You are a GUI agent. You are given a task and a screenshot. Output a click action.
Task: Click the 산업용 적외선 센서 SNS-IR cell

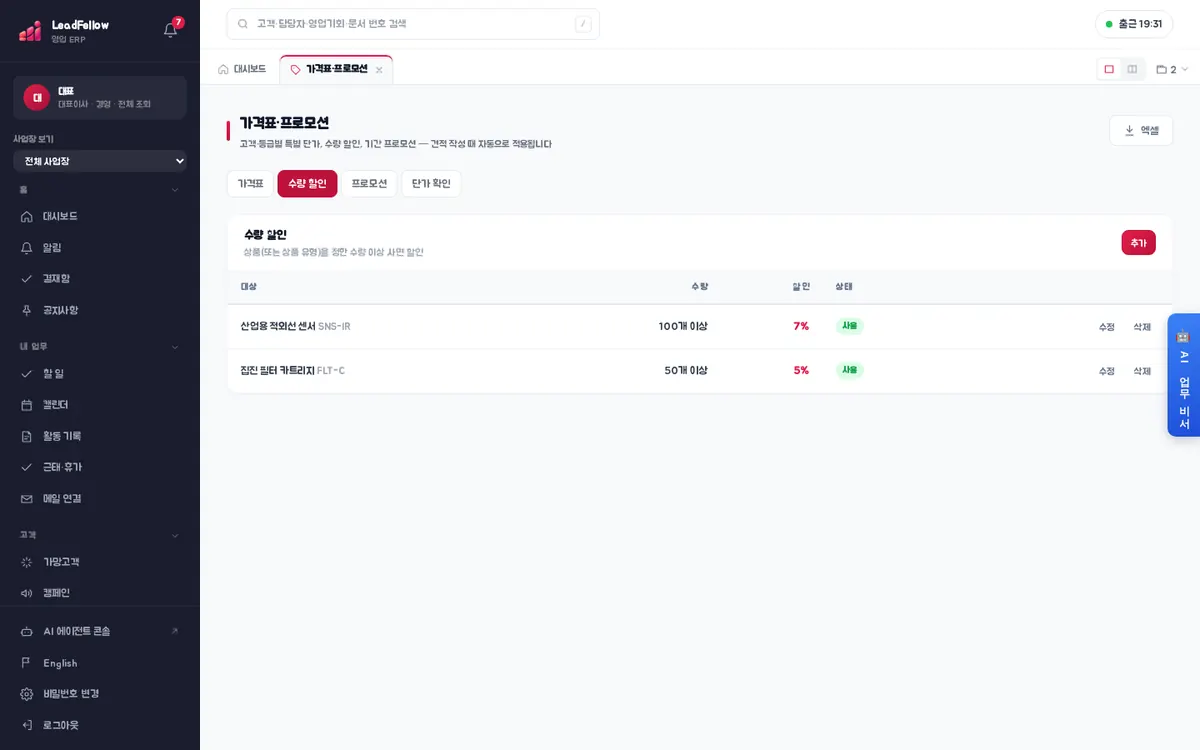(295, 326)
